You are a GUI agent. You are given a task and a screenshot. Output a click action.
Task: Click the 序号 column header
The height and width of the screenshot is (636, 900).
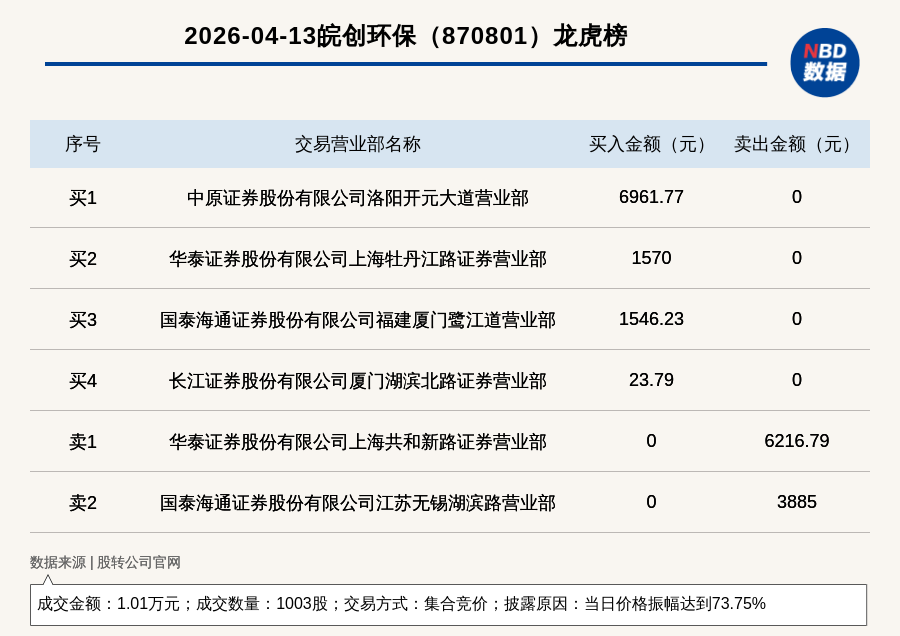[83, 144]
